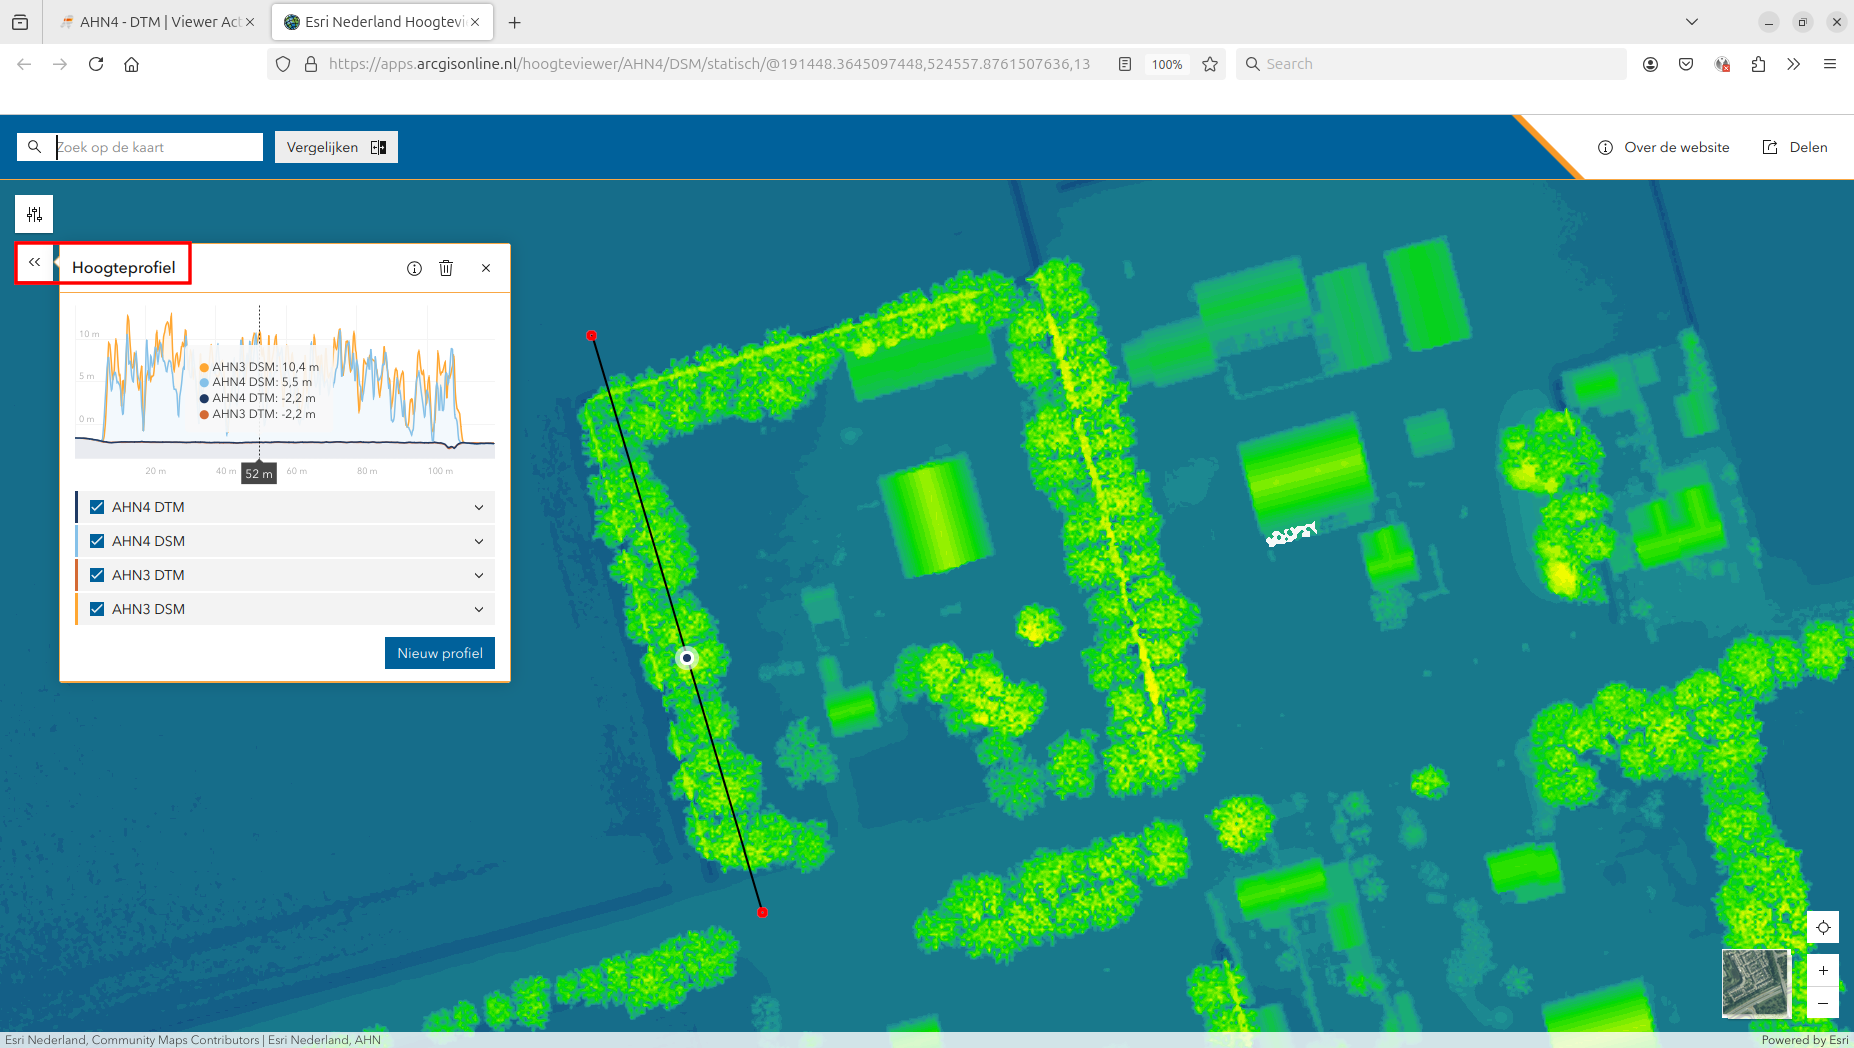Click the 'Powered by Esri' attribution
Screen dimensions: 1854x1048
[1804, 1040]
